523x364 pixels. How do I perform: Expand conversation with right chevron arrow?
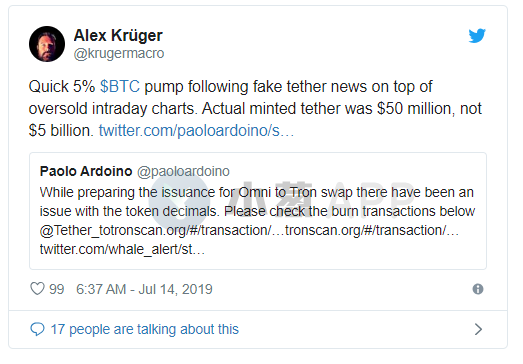pyautogui.click(x=478, y=329)
